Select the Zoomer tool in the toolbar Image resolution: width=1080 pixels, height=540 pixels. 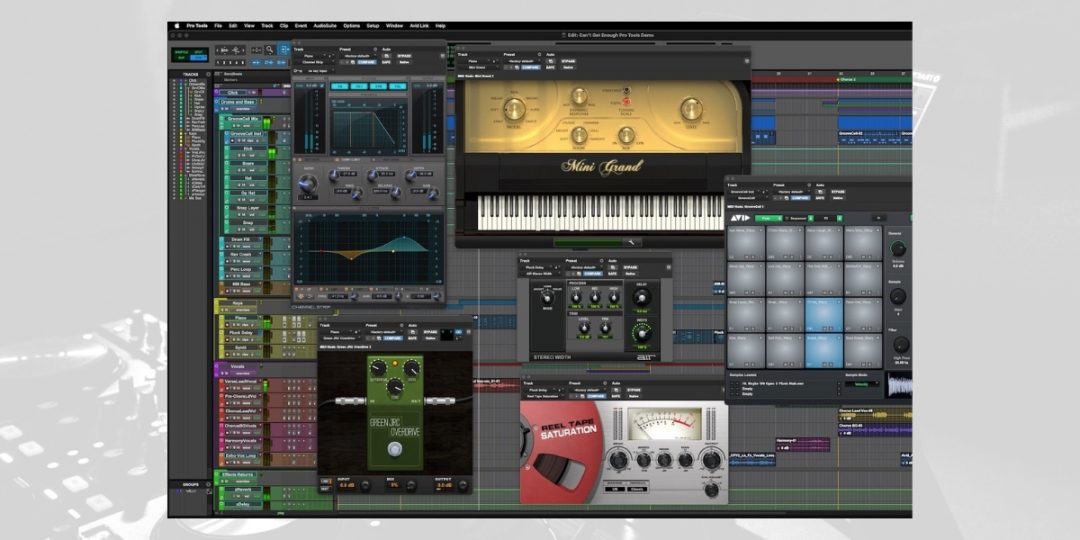pos(269,50)
